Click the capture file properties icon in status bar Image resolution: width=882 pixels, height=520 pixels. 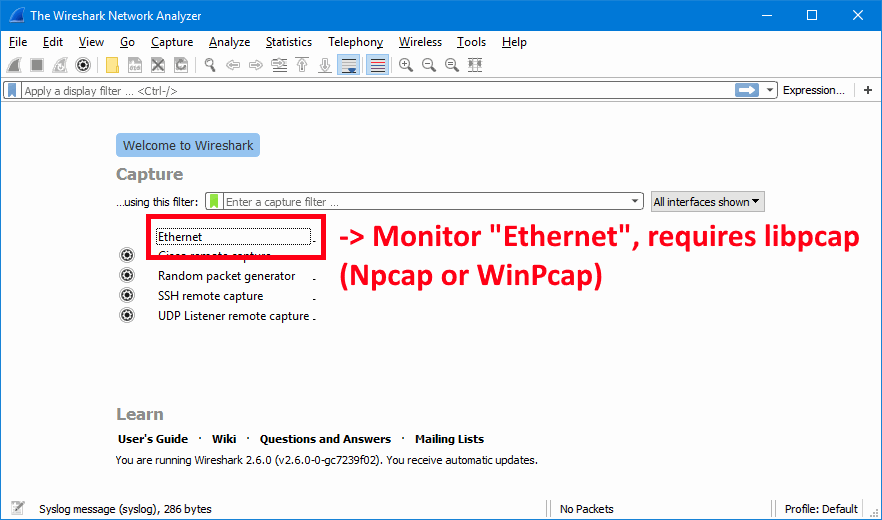click(x=17, y=508)
